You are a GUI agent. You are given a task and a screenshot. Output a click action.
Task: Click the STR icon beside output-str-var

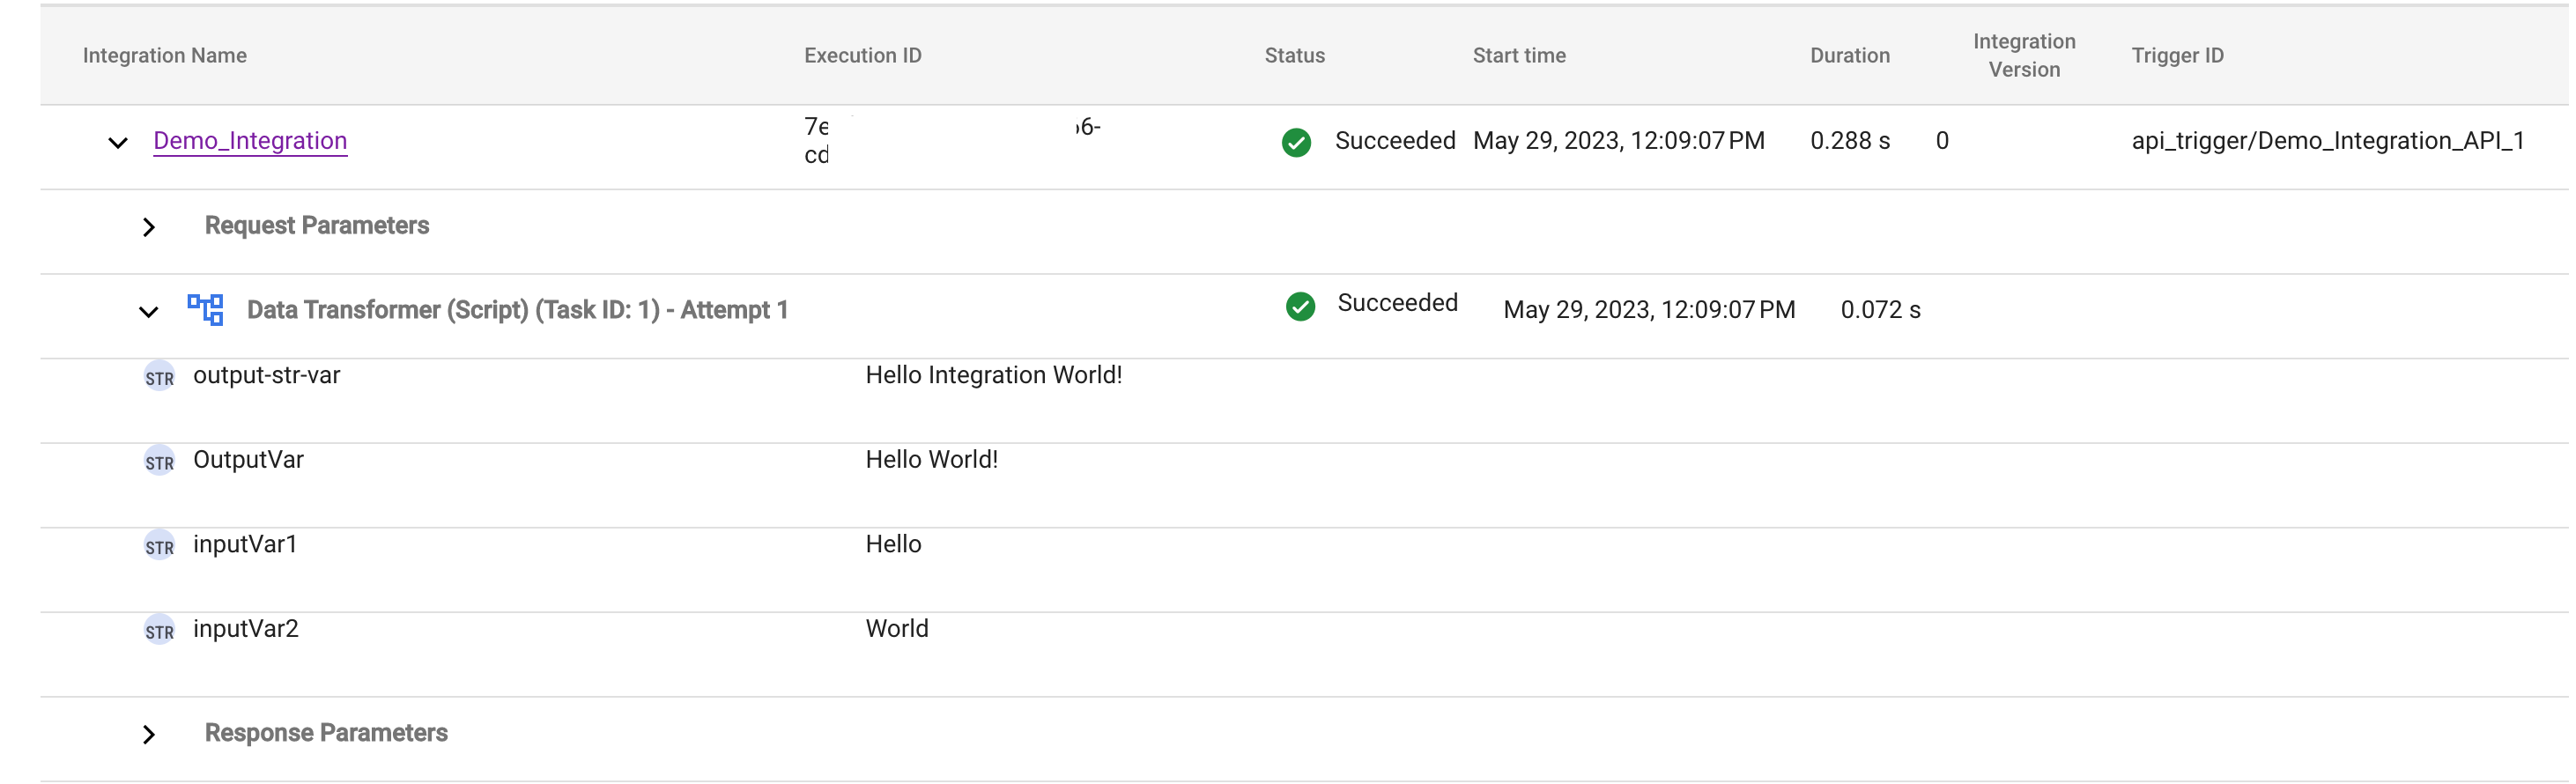159,377
